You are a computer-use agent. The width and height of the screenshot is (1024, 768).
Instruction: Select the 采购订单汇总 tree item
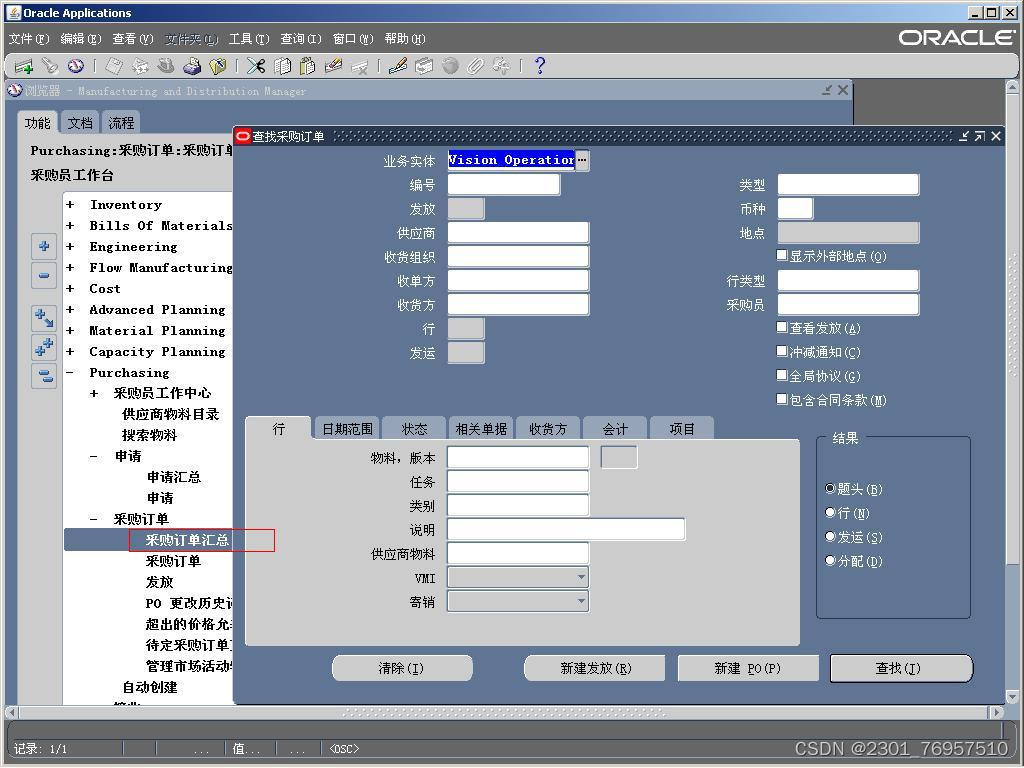[x=187, y=540]
